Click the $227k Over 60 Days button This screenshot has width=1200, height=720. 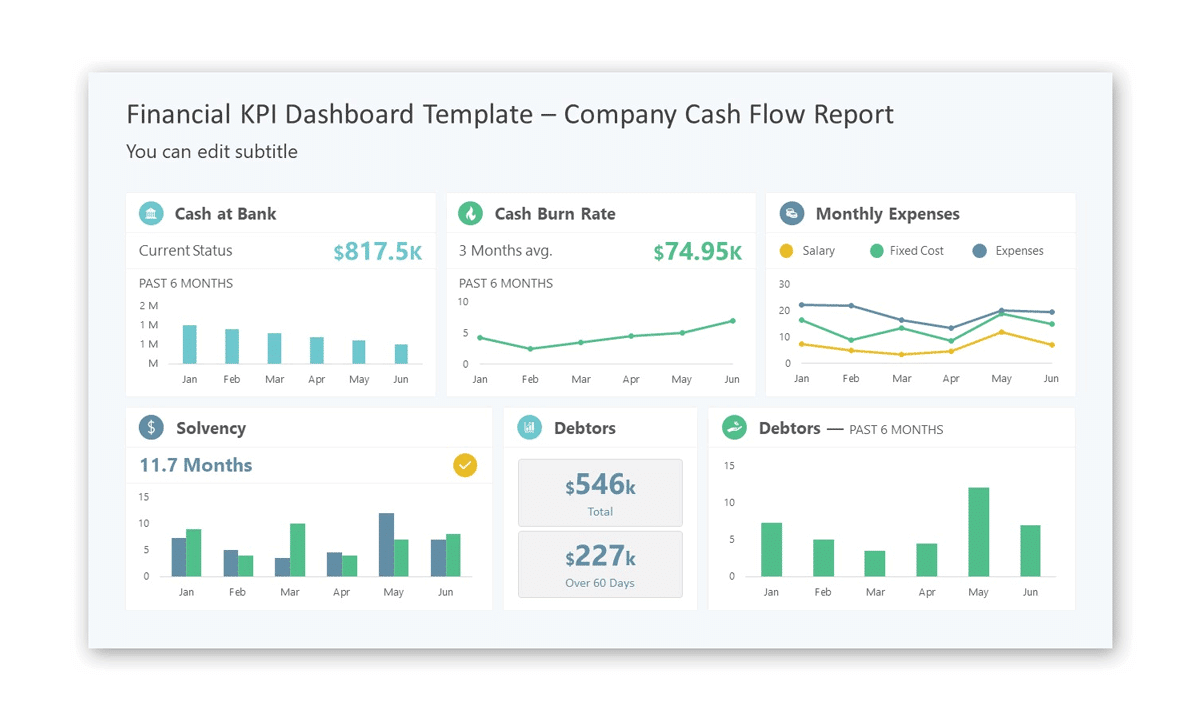(x=600, y=564)
